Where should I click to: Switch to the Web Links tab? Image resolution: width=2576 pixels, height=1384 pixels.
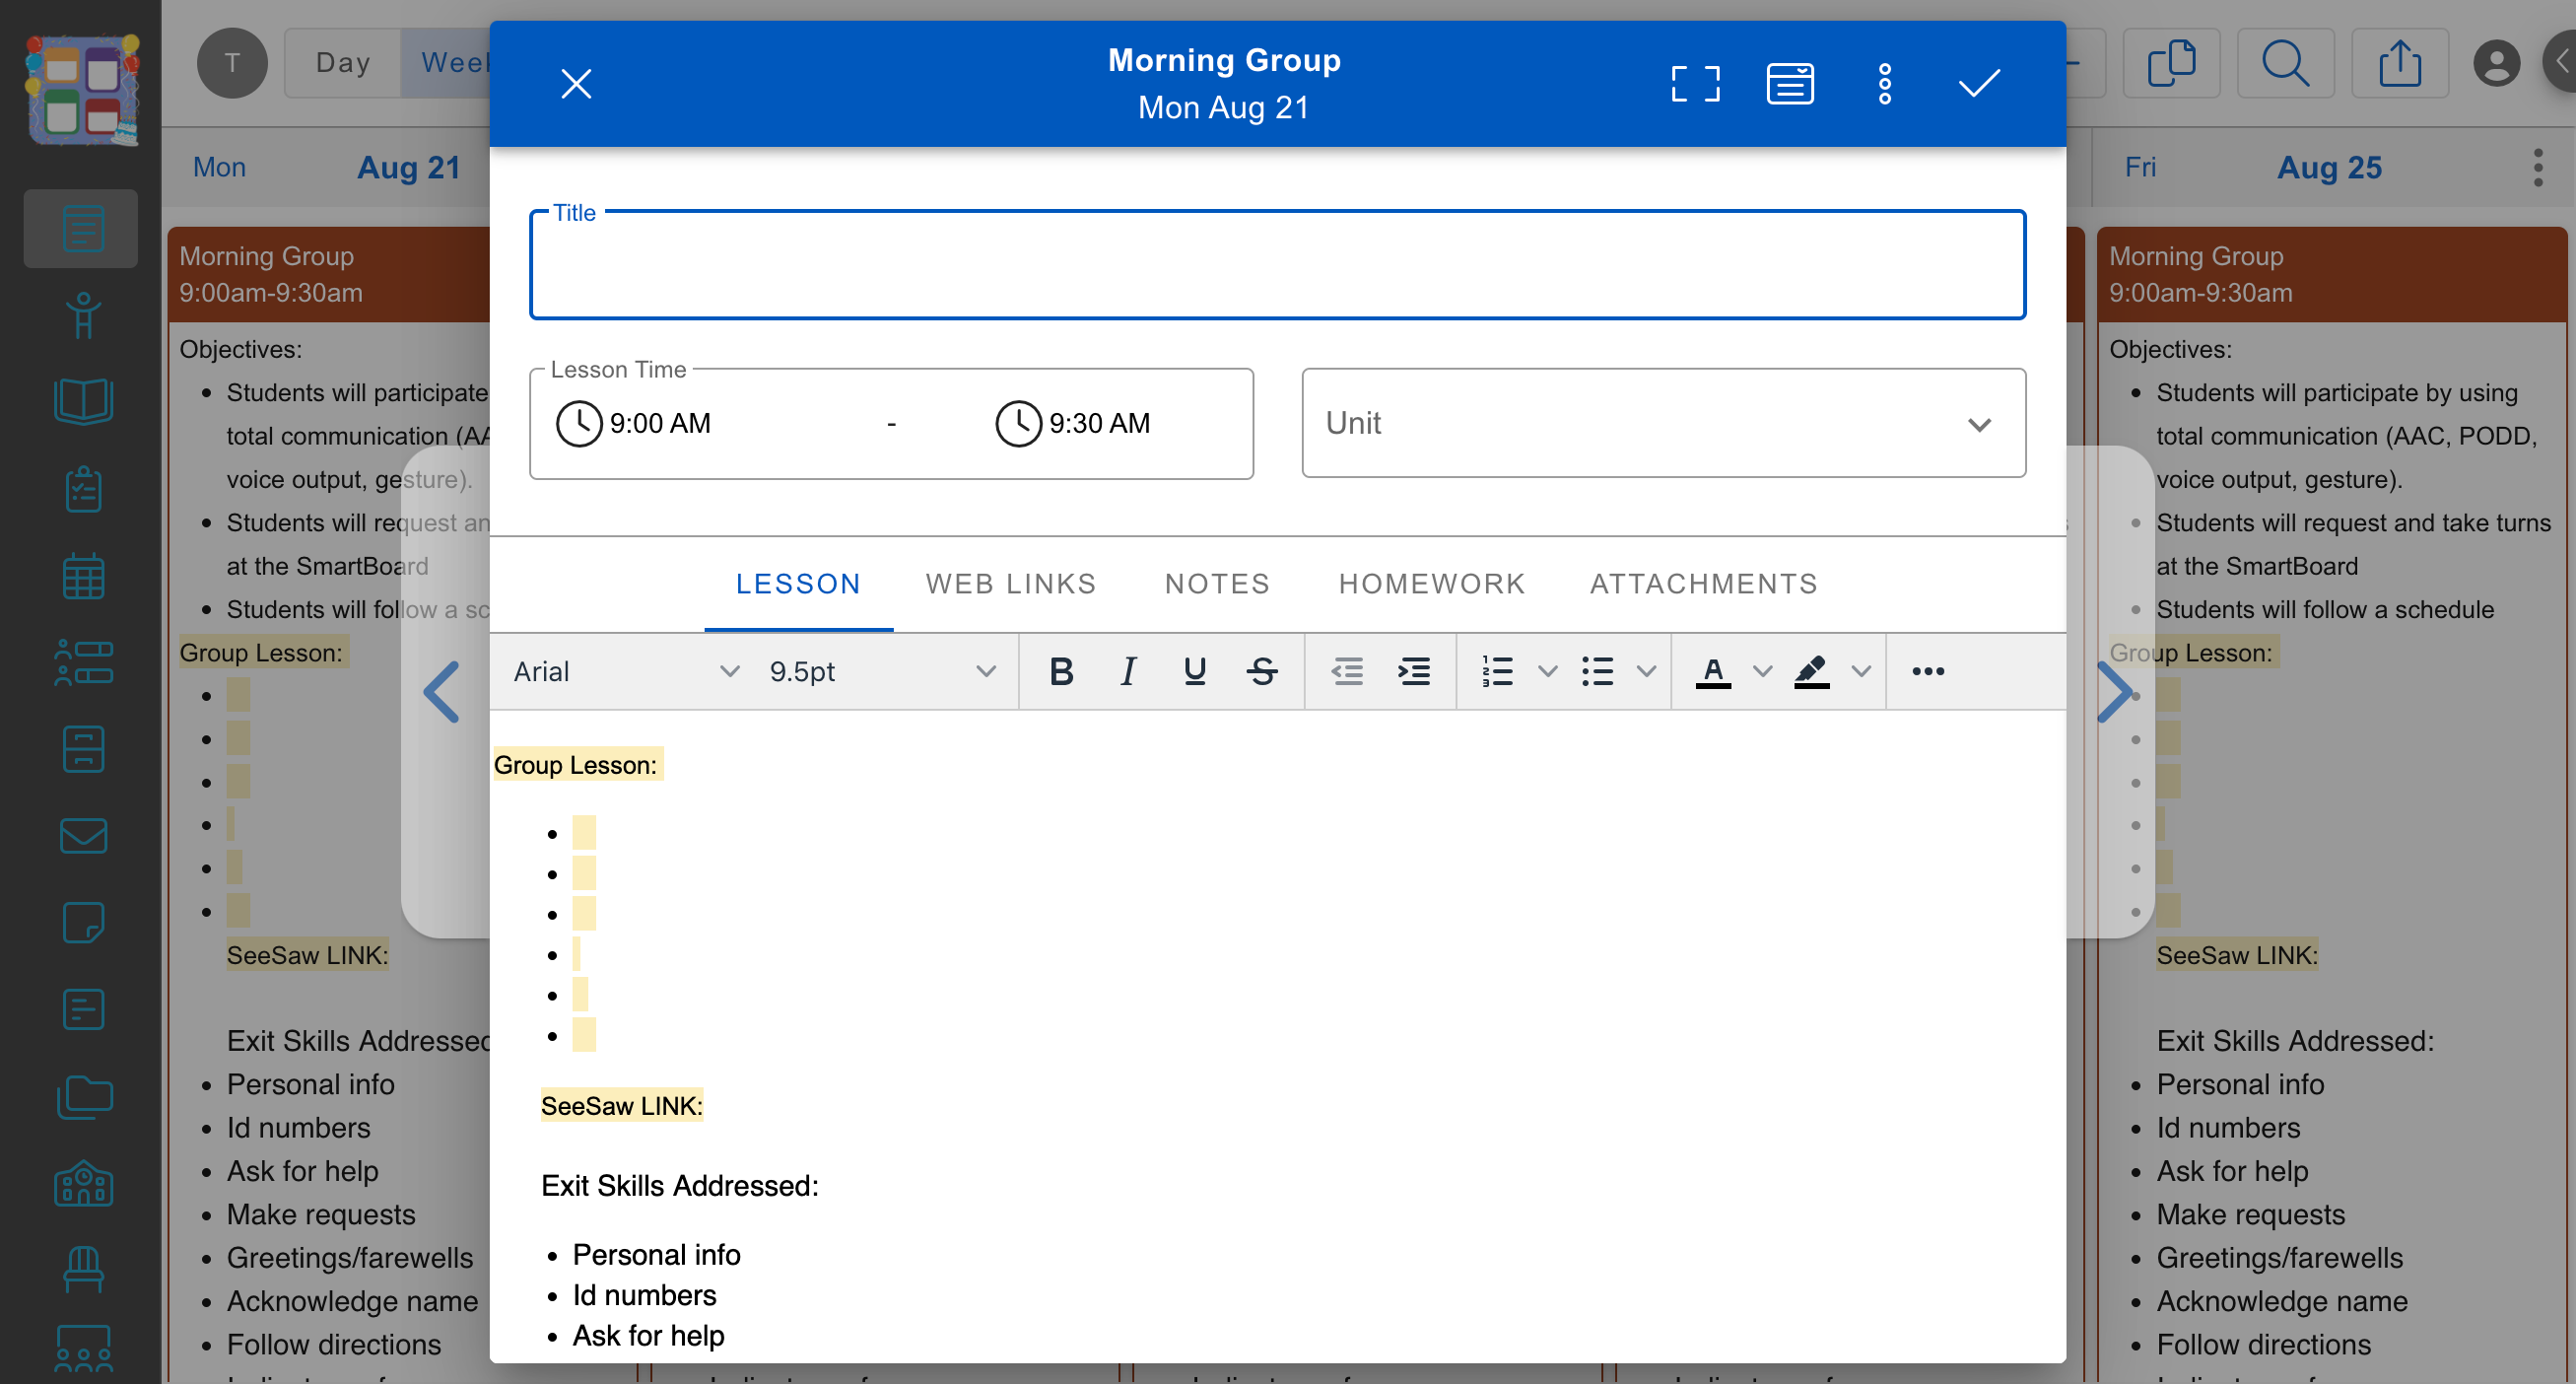point(1011,584)
